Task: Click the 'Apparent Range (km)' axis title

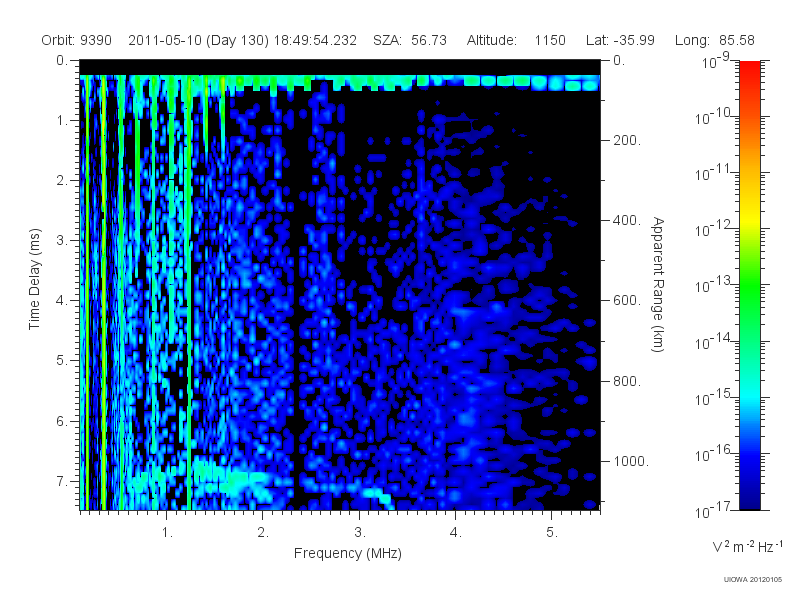Action: click(658, 285)
